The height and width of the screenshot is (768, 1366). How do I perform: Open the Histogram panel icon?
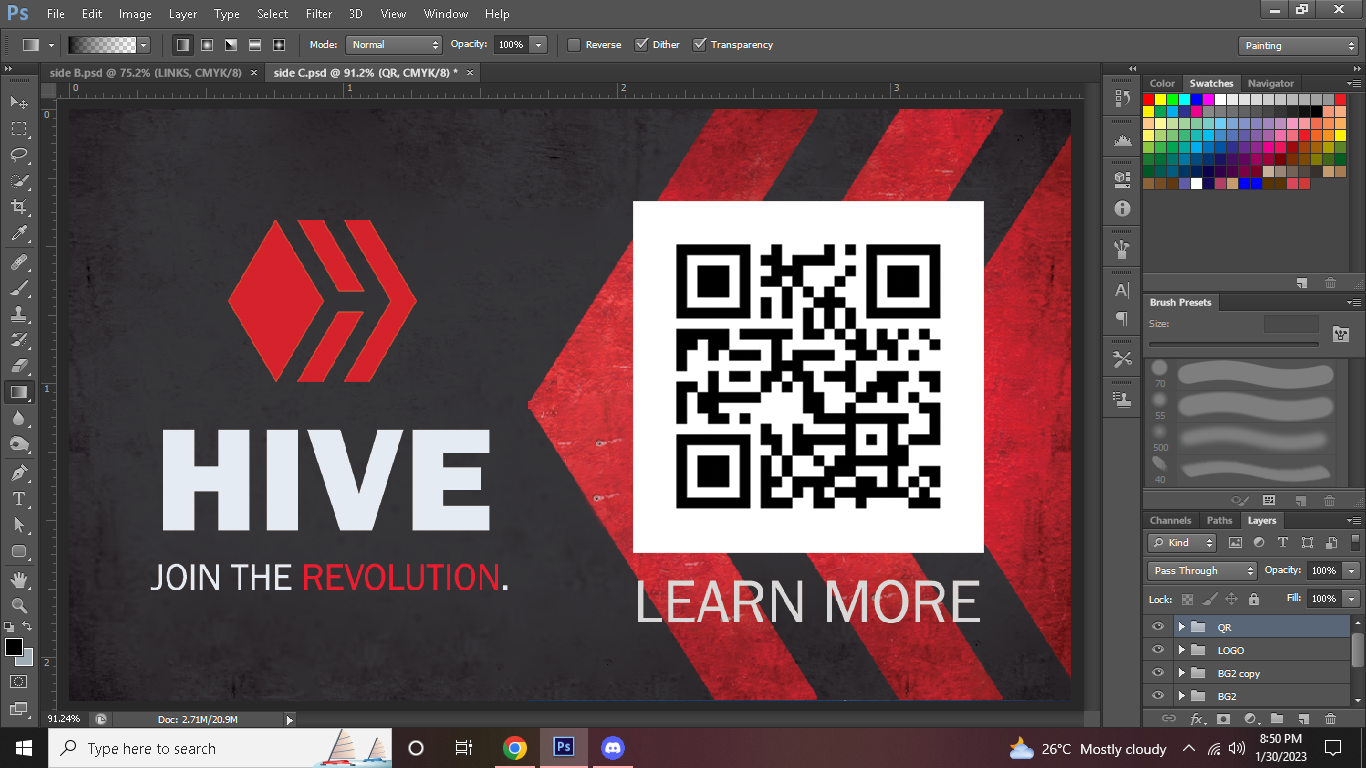coord(1121,140)
